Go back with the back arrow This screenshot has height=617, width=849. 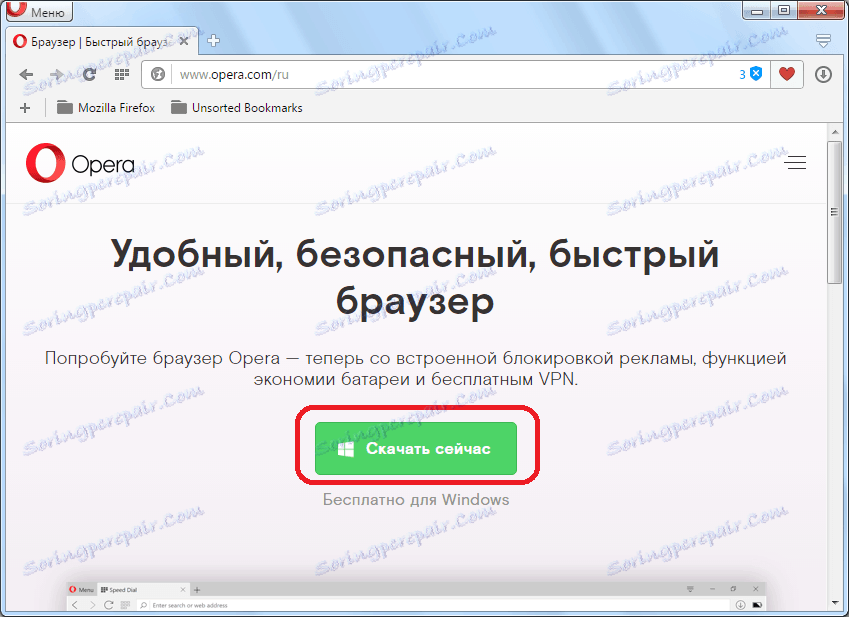26,75
